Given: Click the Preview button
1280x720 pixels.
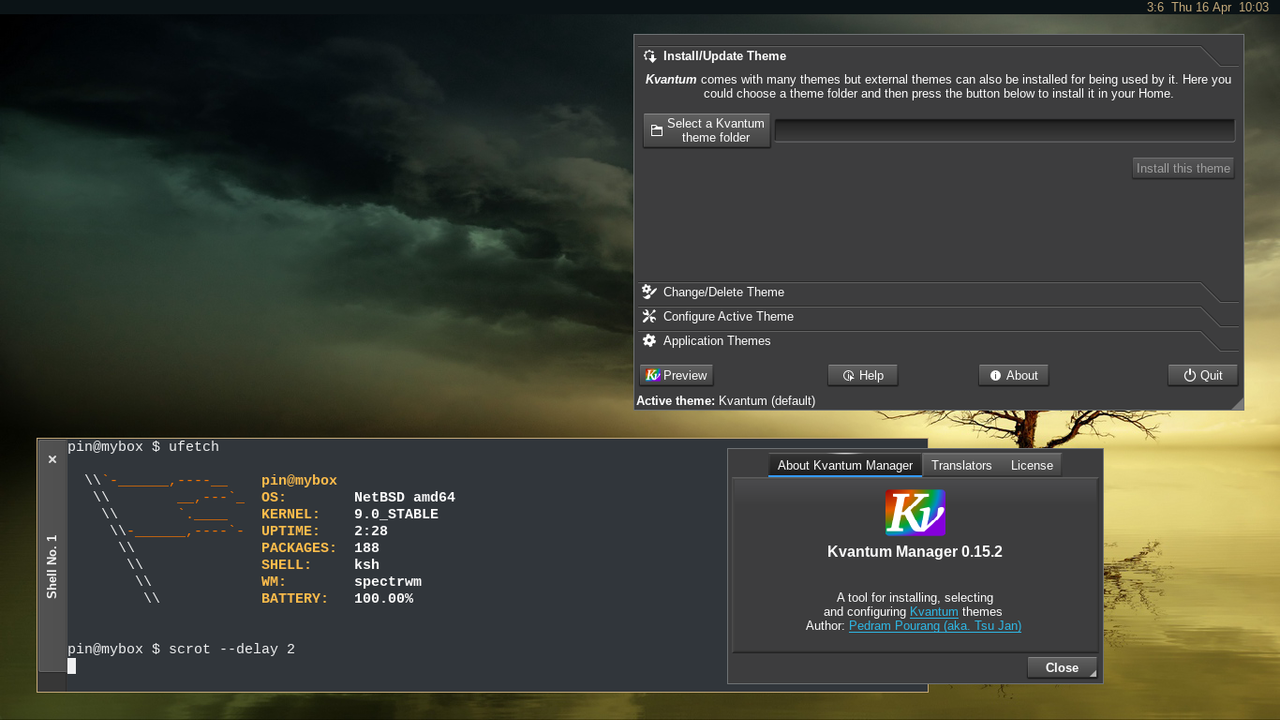Looking at the screenshot, I should click(x=677, y=375).
